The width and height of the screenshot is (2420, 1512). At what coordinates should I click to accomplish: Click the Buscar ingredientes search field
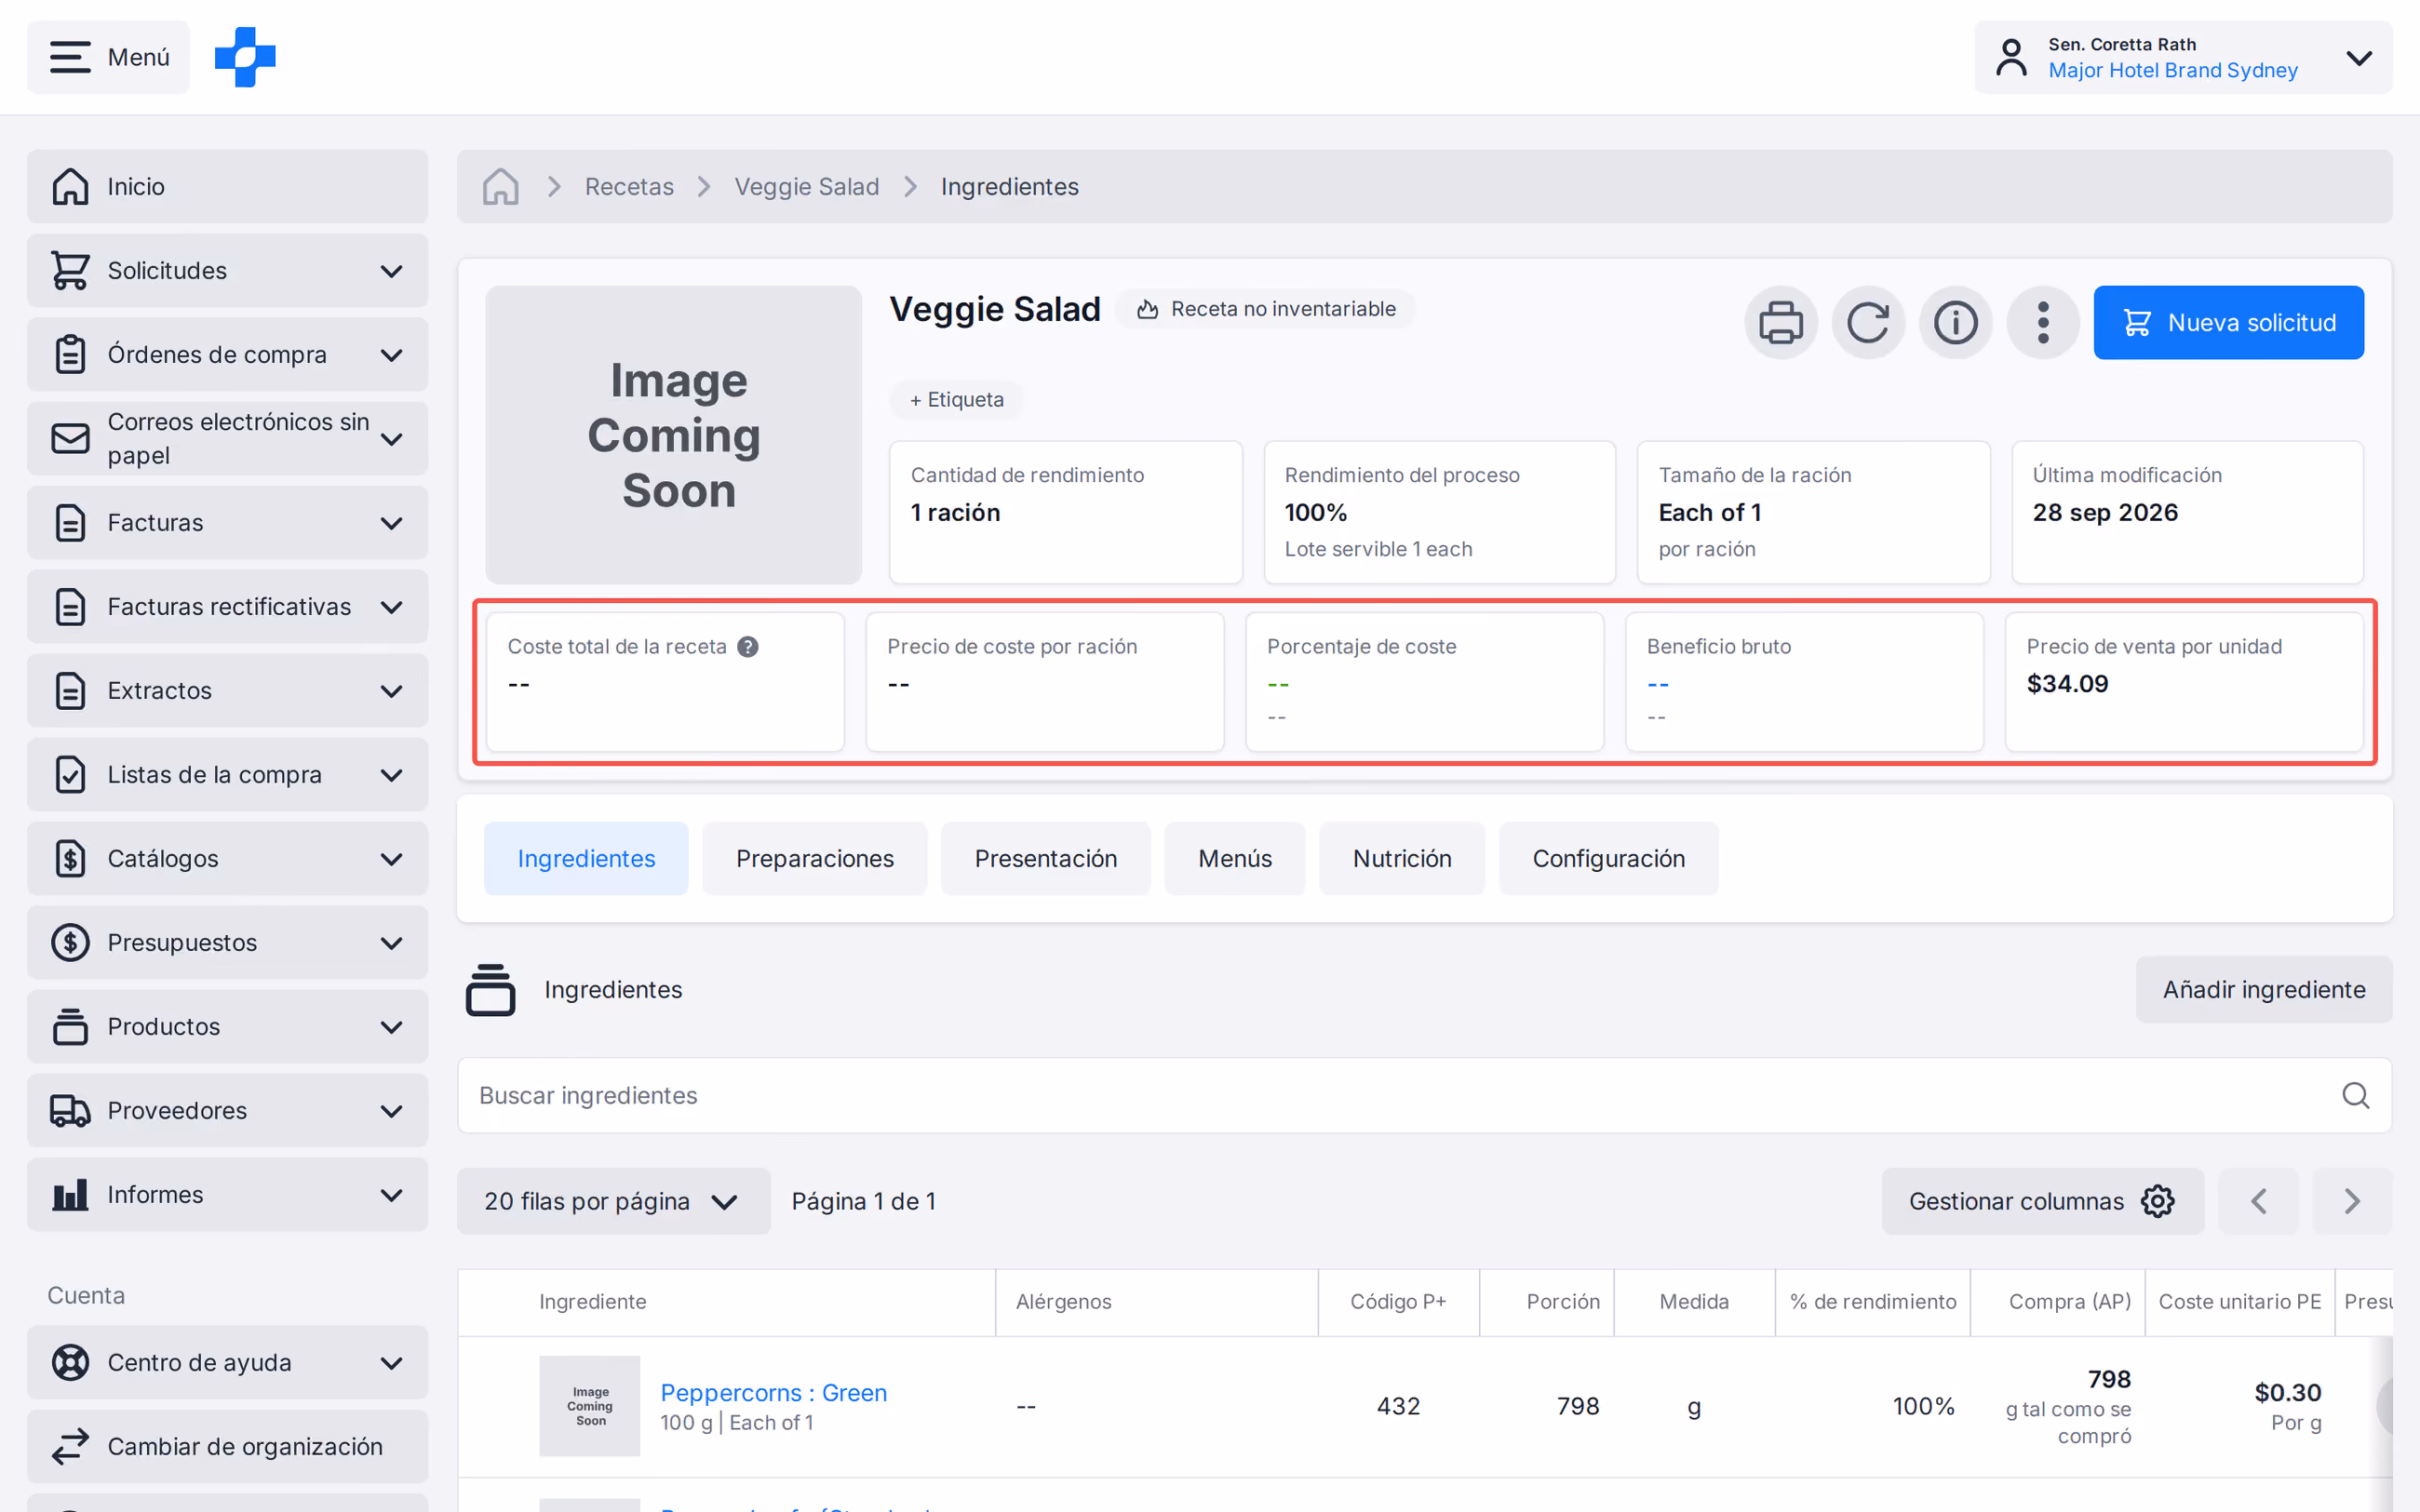[x=1424, y=1095]
